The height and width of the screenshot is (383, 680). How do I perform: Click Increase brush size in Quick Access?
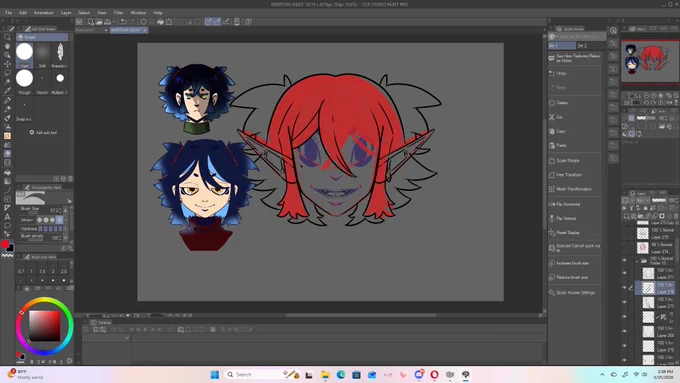coord(575,263)
